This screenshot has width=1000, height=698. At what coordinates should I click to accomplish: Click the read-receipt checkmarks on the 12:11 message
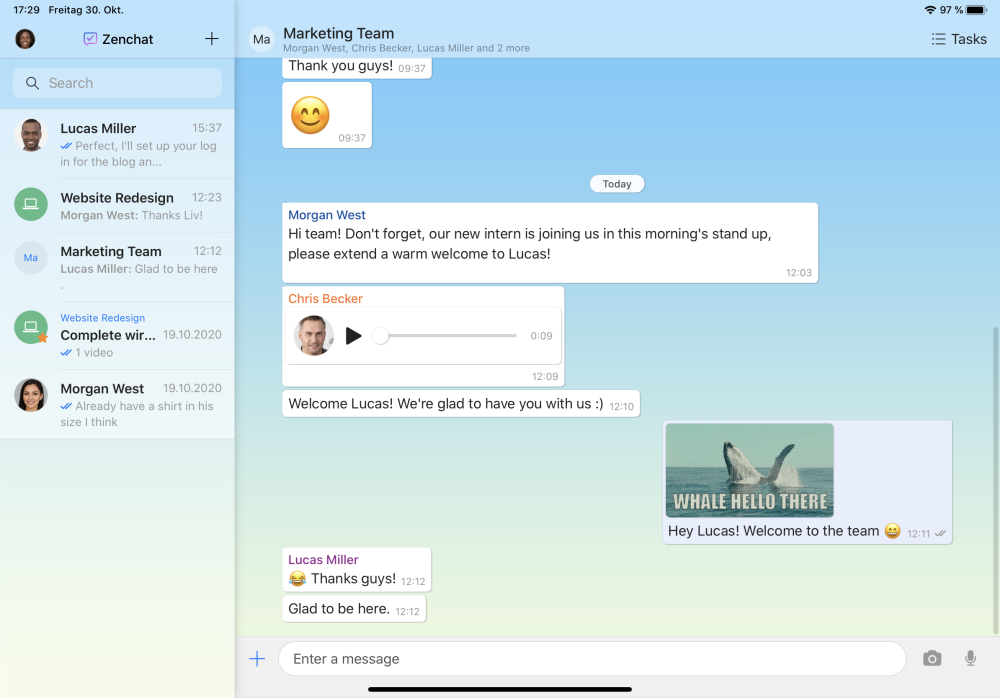pyautogui.click(x=940, y=533)
